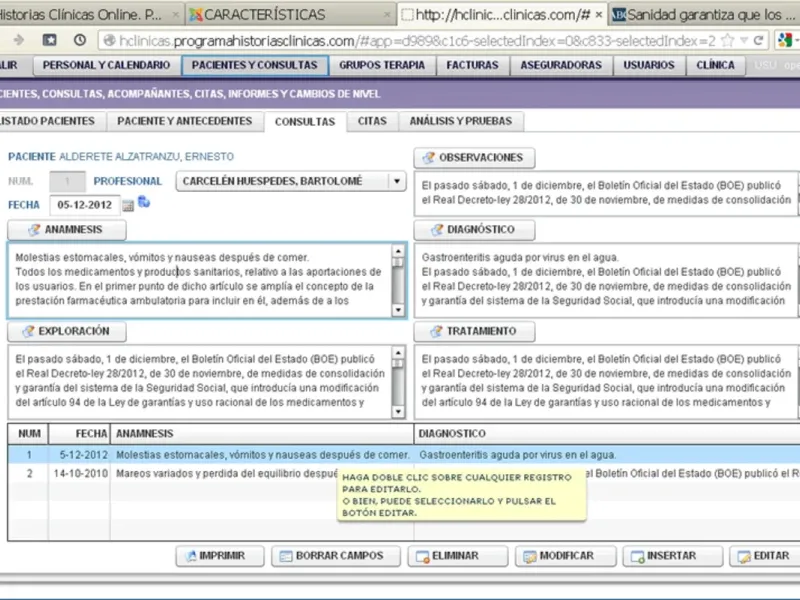Click the scroll down arrow in the anamnesis text area
Viewport: 800px width, 600px height.
tap(398, 310)
